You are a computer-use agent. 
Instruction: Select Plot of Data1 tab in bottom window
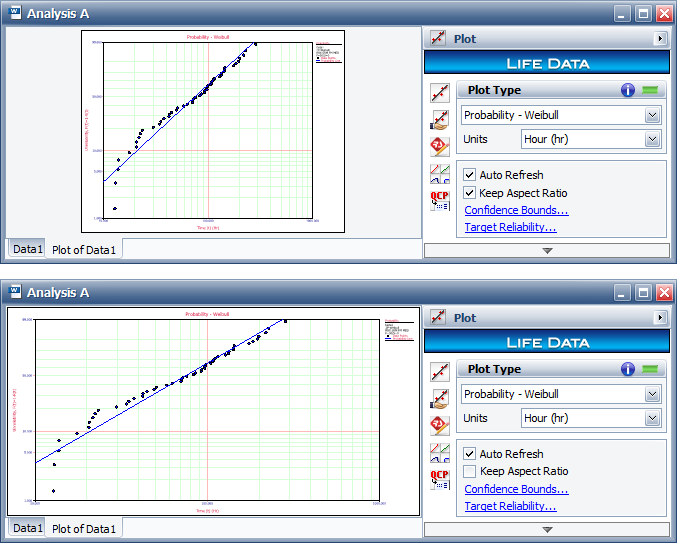(x=84, y=528)
